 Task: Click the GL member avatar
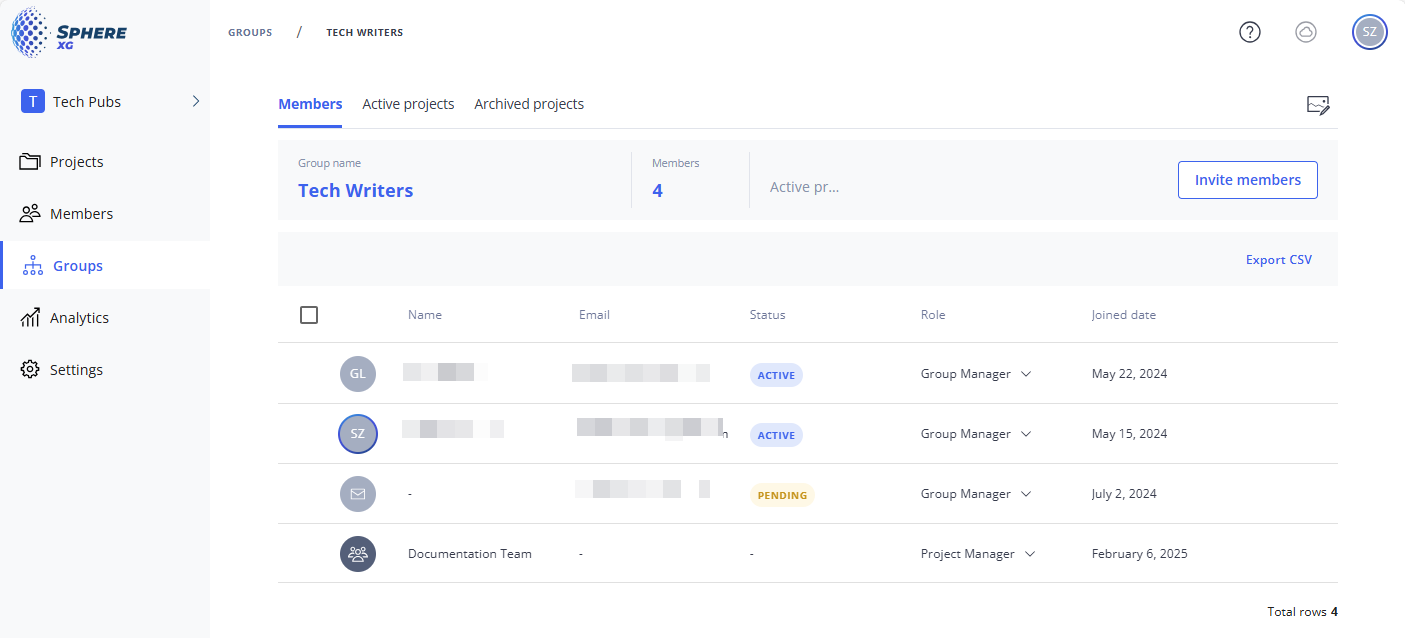pyautogui.click(x=358, y=374)
